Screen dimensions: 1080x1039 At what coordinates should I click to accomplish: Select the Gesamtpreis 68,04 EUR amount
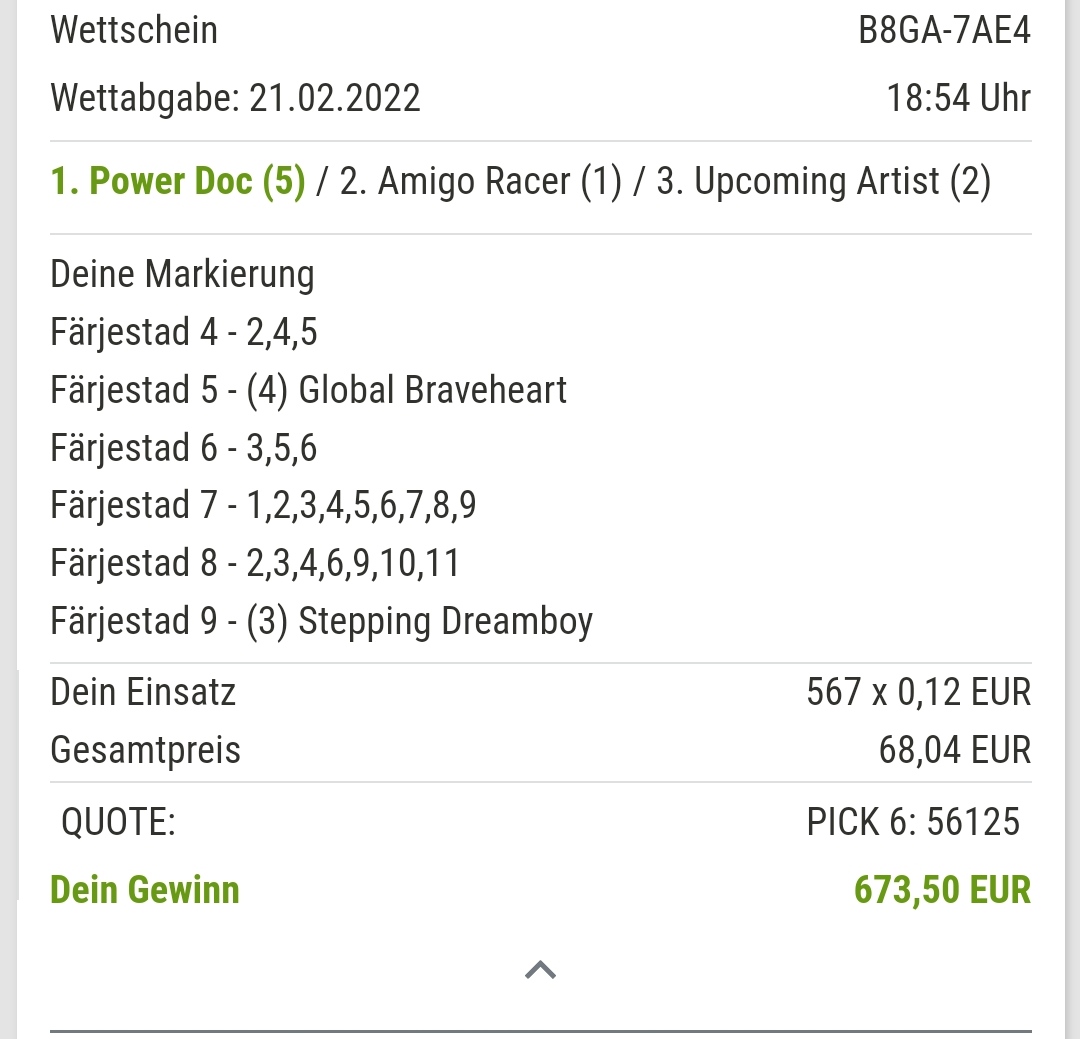click(955, 750)
